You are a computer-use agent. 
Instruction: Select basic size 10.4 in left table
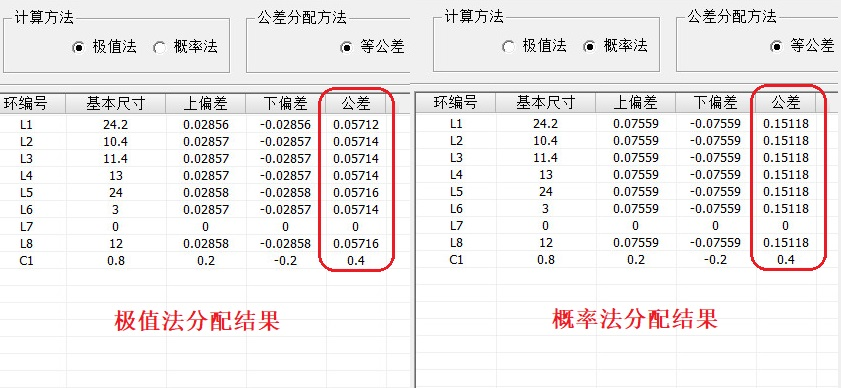tap(115, 142)
